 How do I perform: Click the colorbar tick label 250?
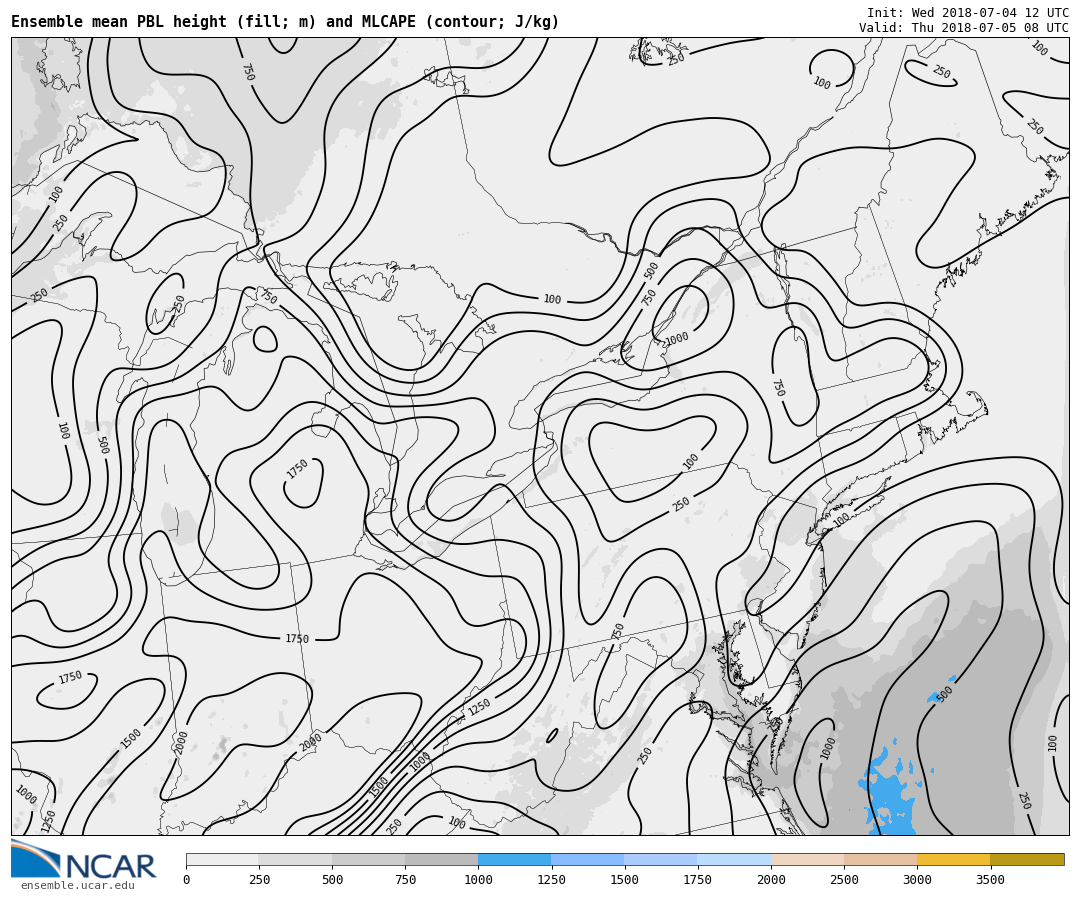pyautogui.click(x=259, y=879)
